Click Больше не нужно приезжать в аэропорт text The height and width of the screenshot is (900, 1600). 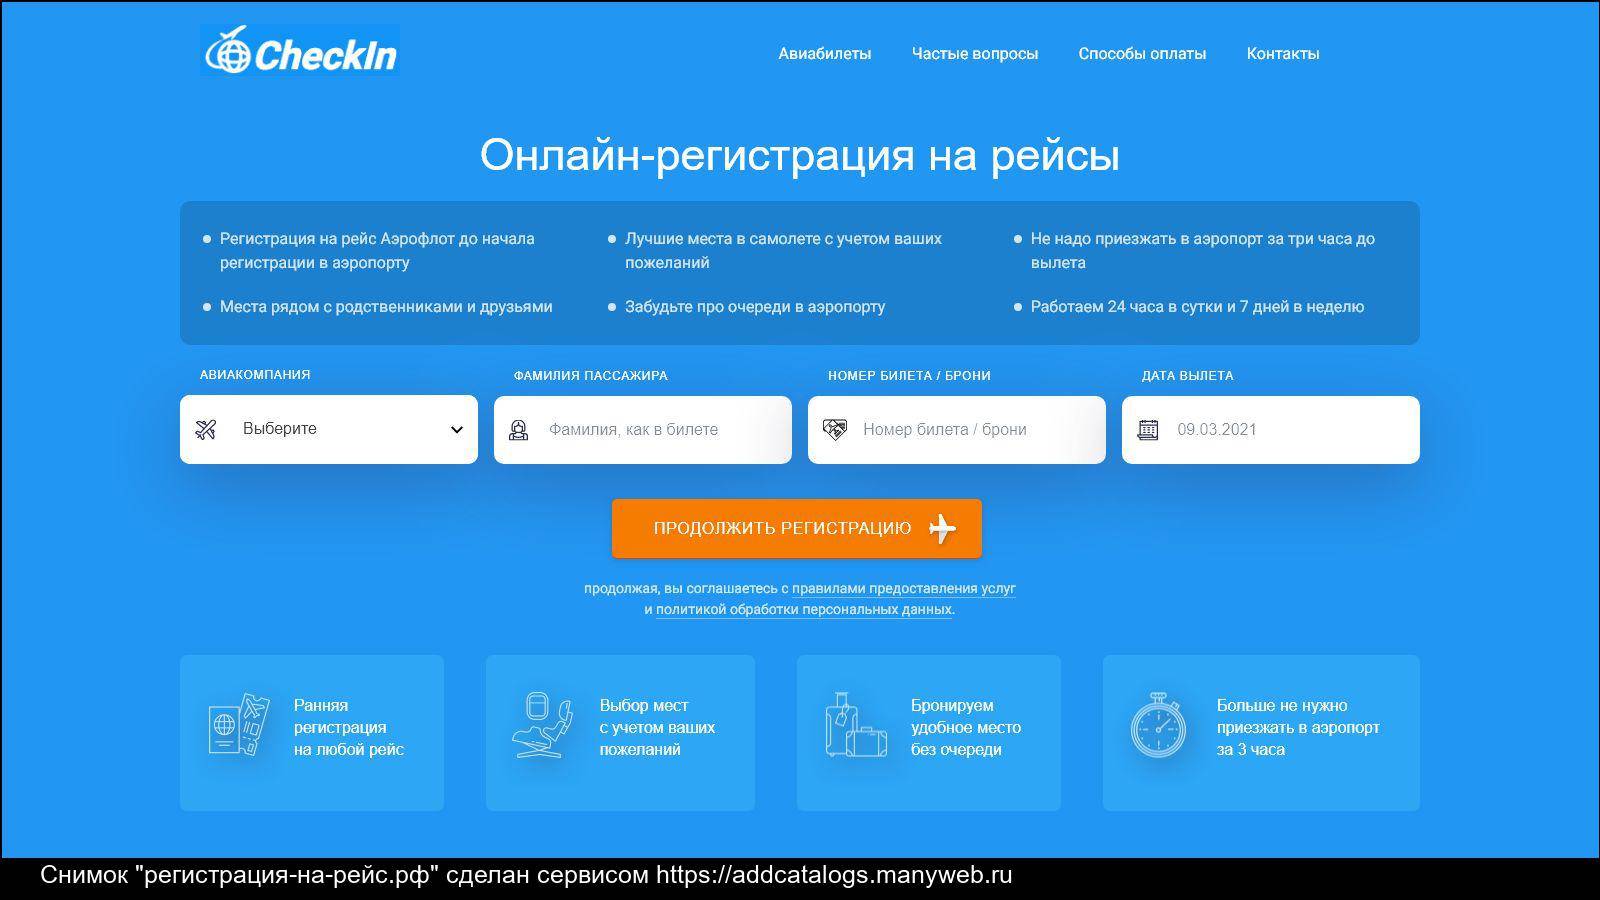[1298, 727]
